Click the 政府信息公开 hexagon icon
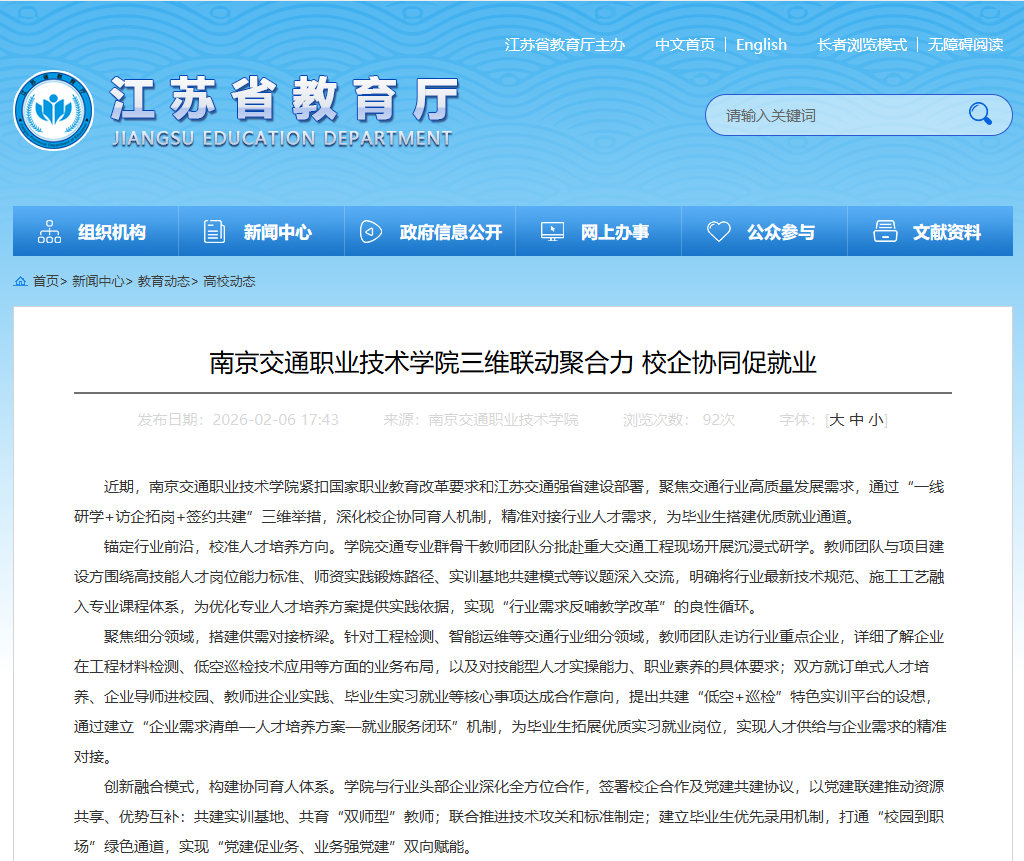Viewport: 1024px width, 861px height. click(370, 232)
